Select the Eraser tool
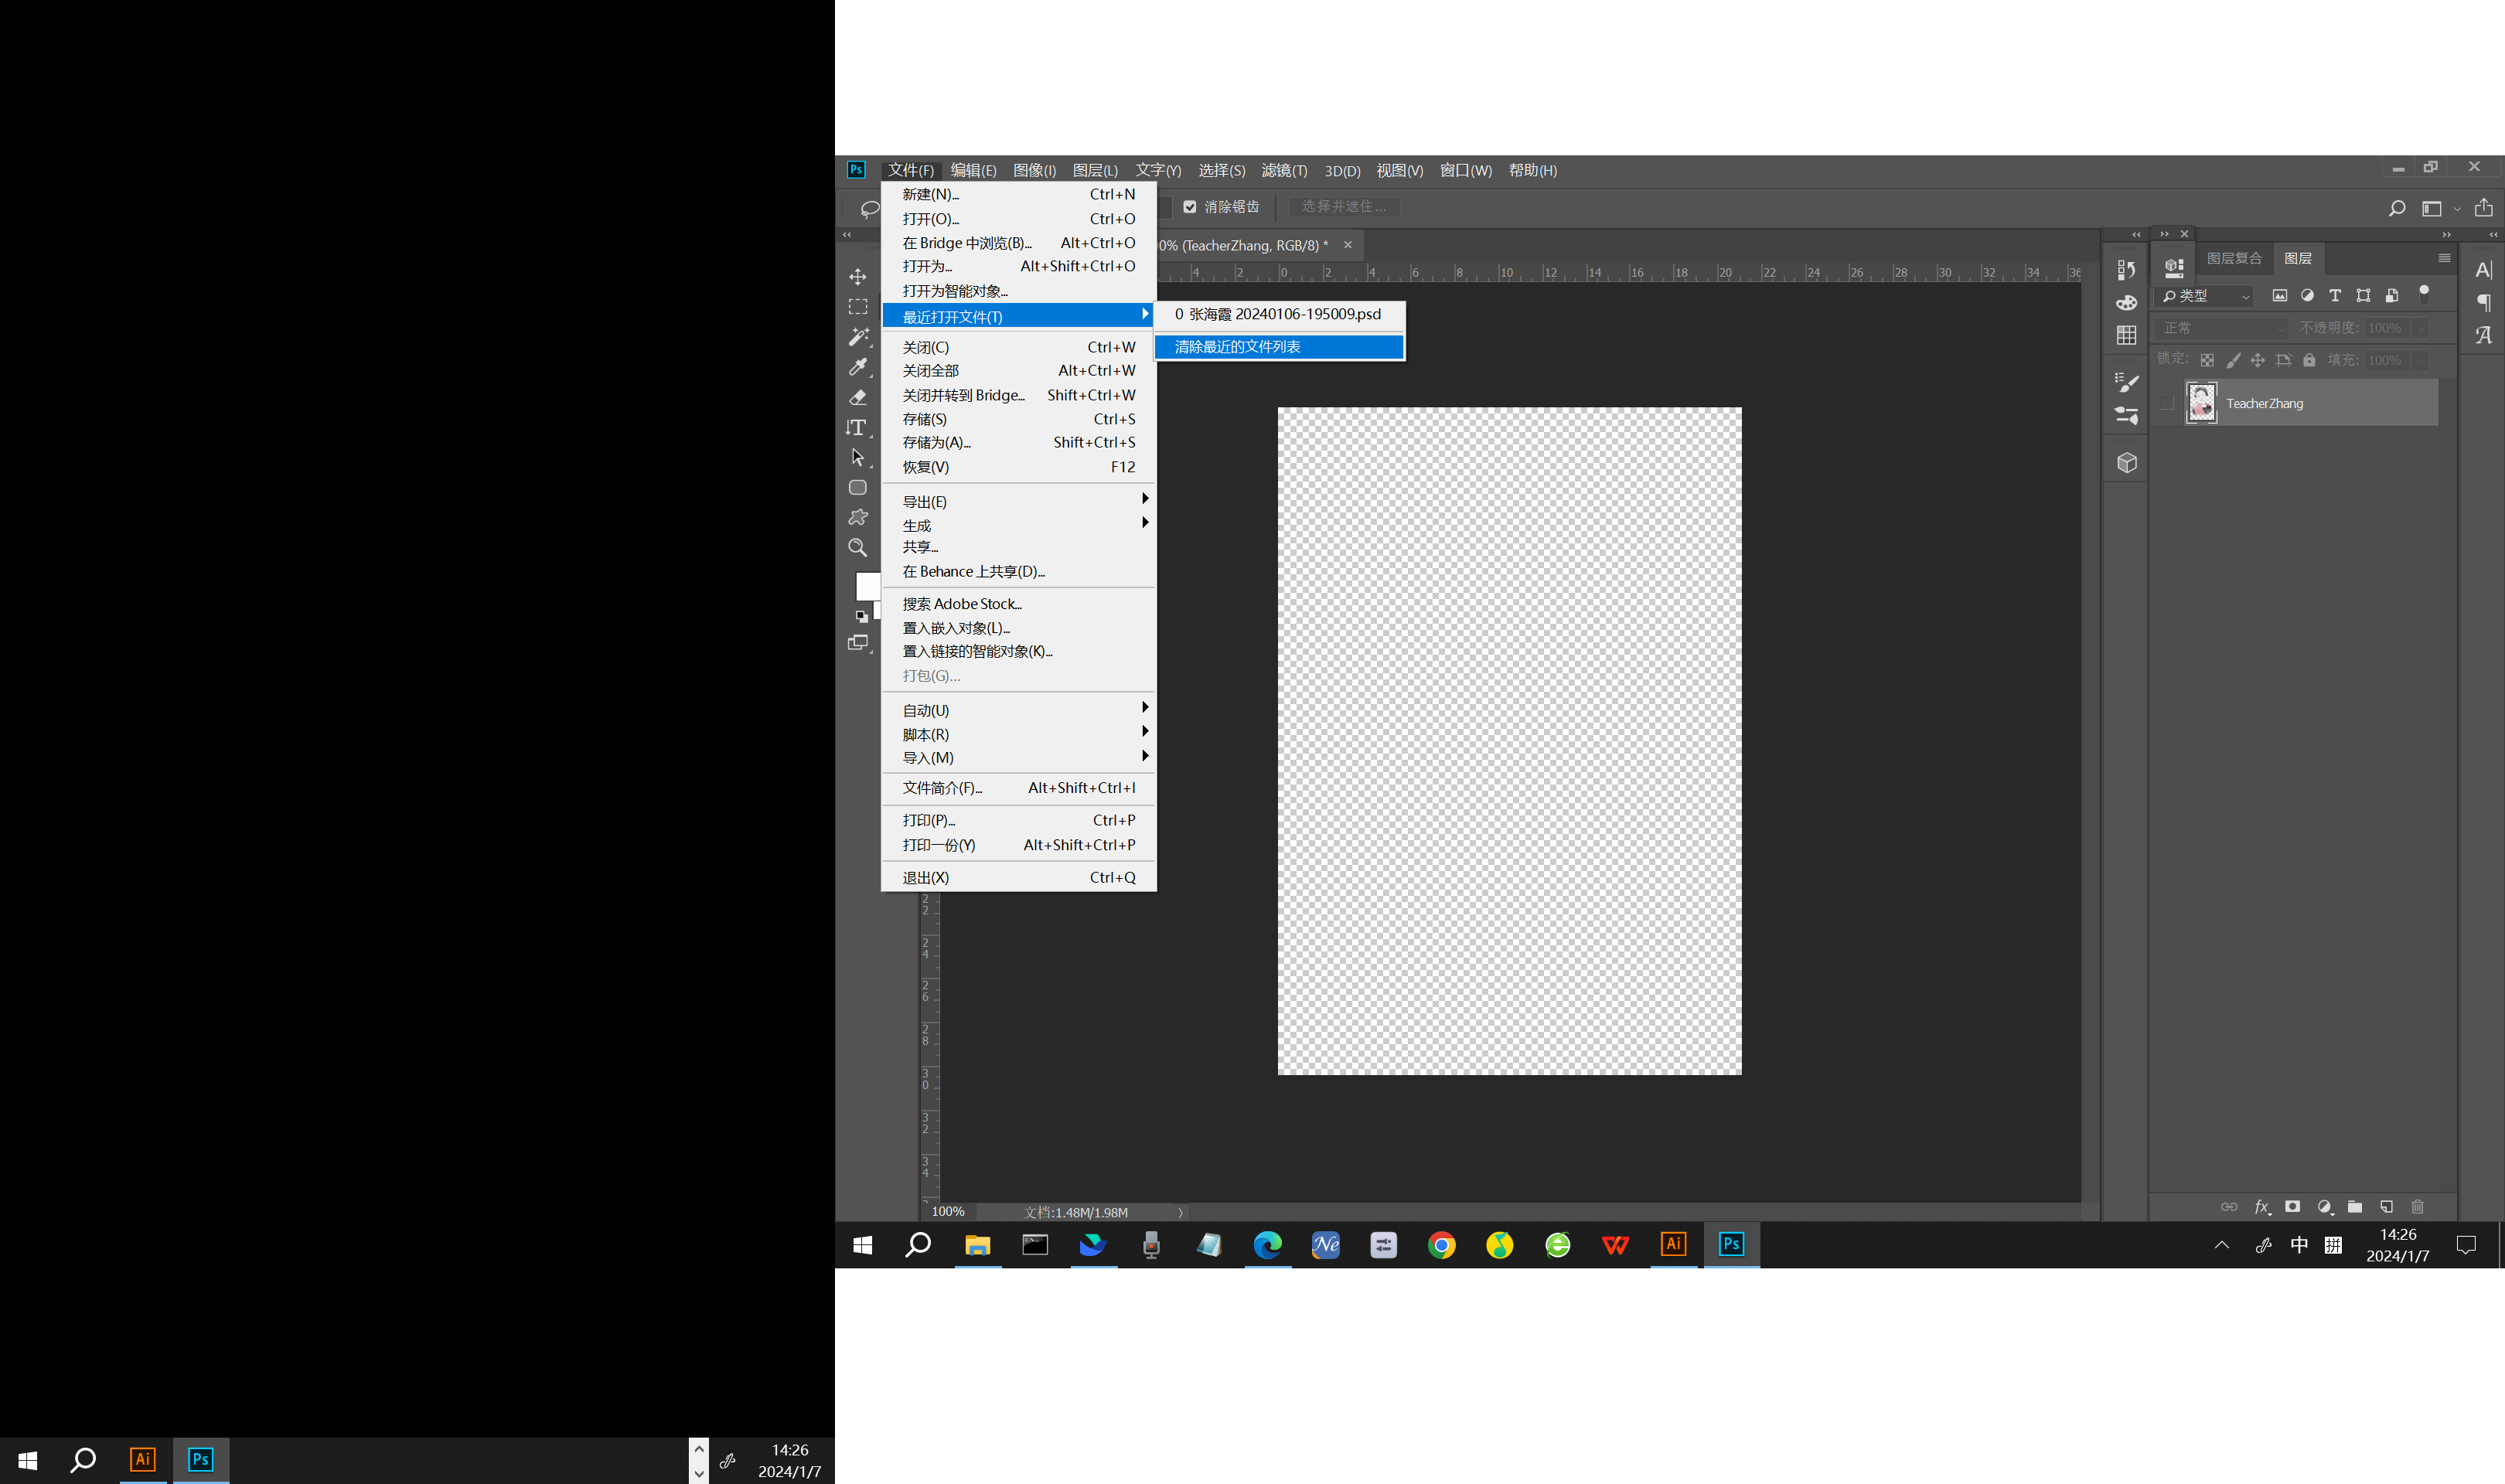The image size is (2505, 1484). point(857,397)
